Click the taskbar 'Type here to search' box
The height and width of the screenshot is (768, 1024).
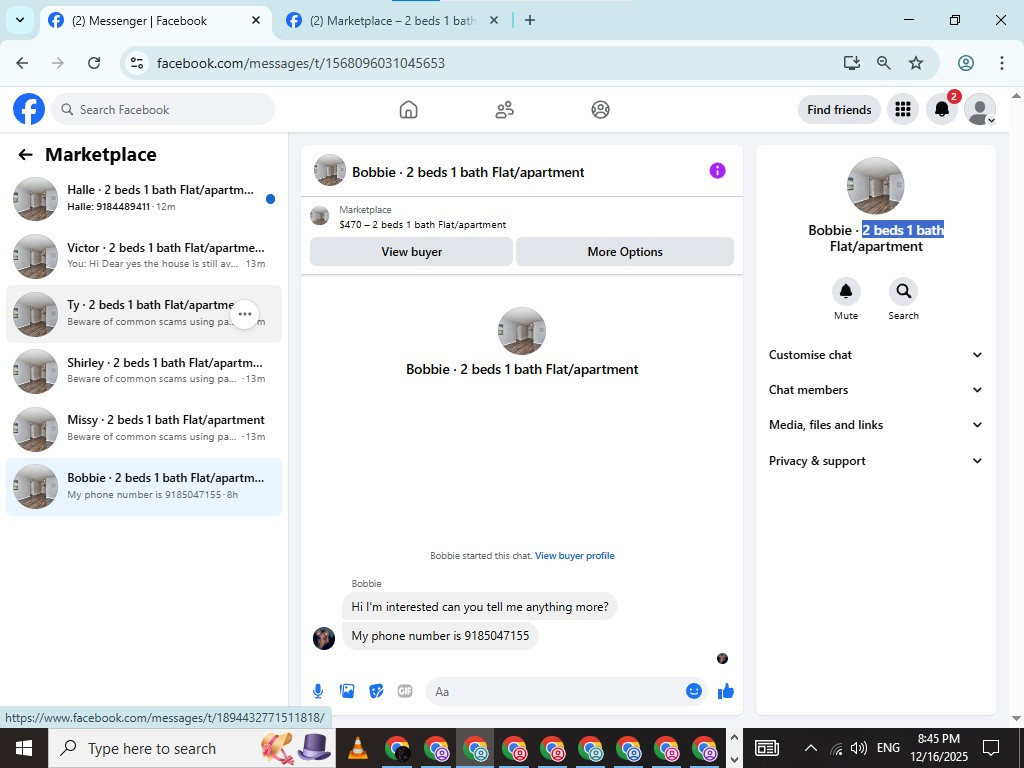[192, 748]
